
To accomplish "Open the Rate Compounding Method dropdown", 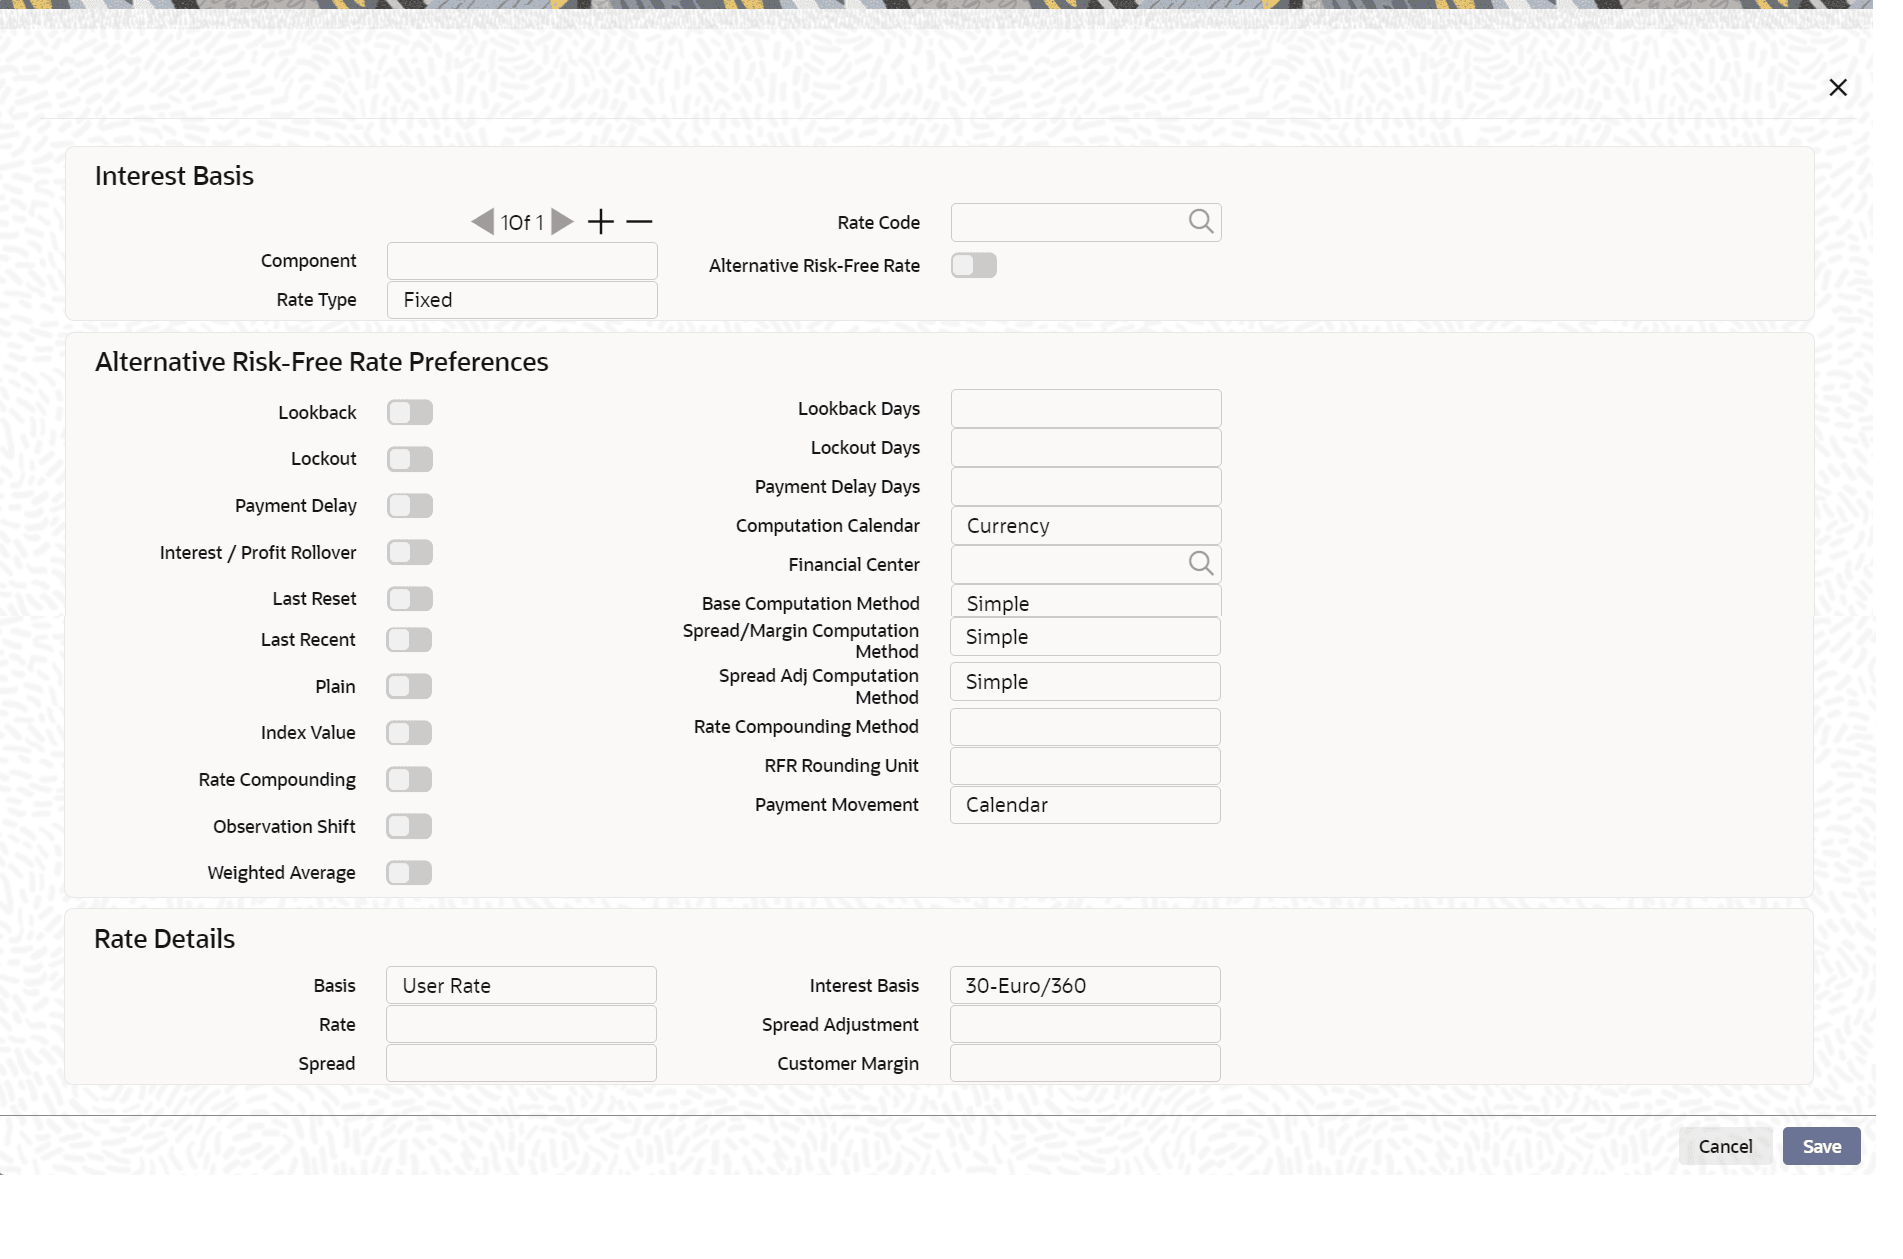I will pos(1085,727).
